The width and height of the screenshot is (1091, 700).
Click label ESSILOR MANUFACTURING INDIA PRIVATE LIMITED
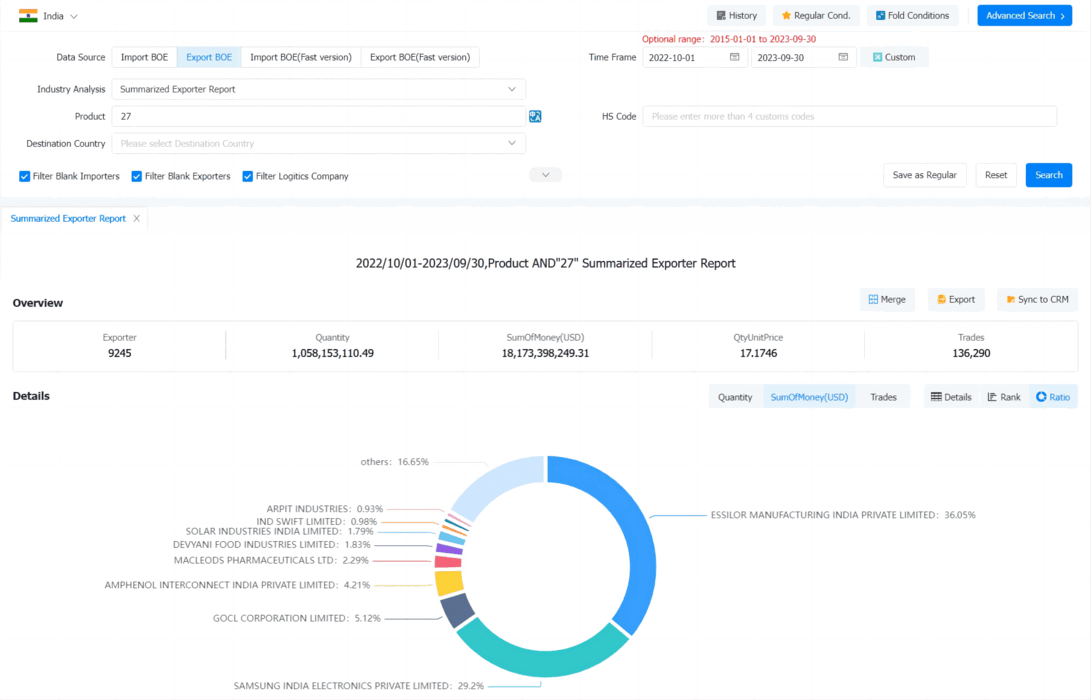coord(825,515)
